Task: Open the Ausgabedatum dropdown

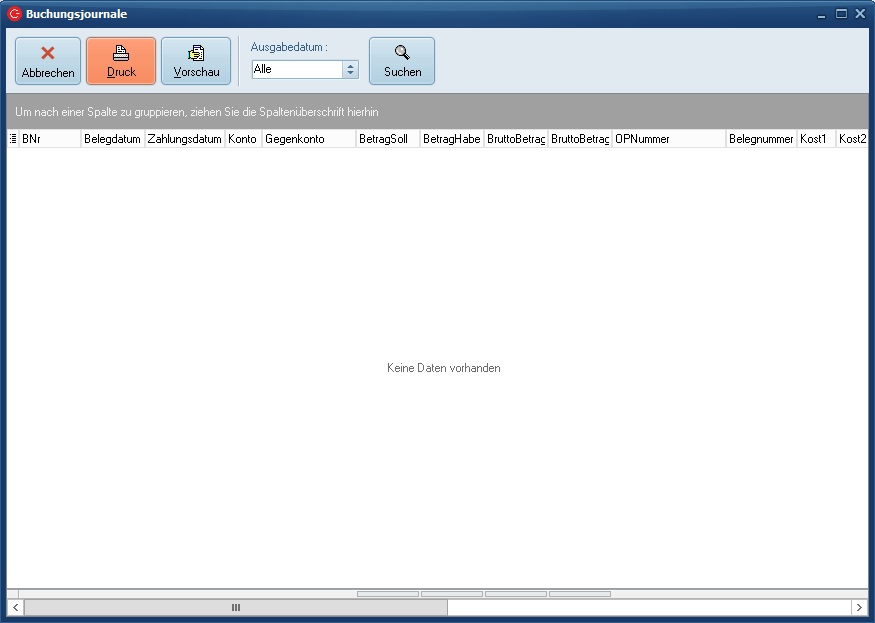Action: pyautogui.click(x=350, y=70)
